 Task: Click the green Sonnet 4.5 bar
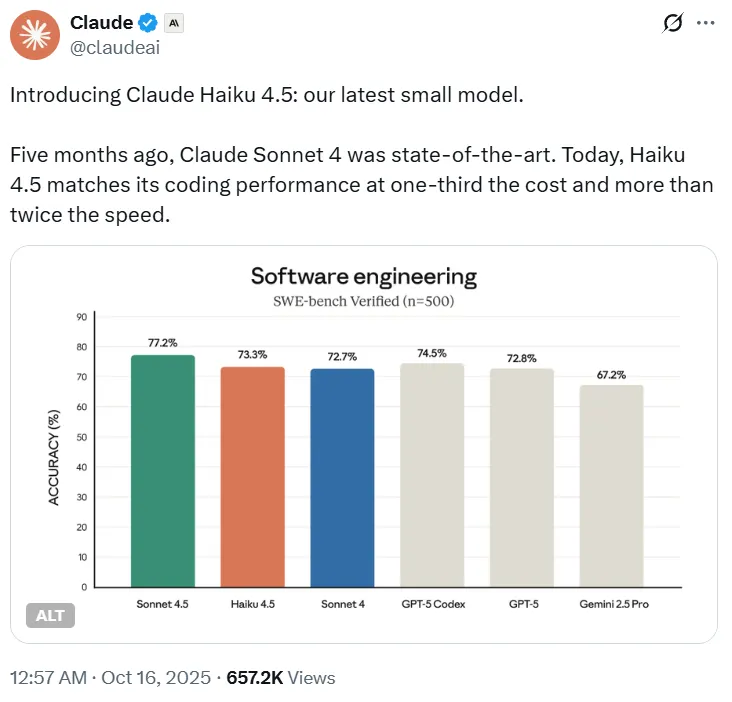[x=163, y=470]
